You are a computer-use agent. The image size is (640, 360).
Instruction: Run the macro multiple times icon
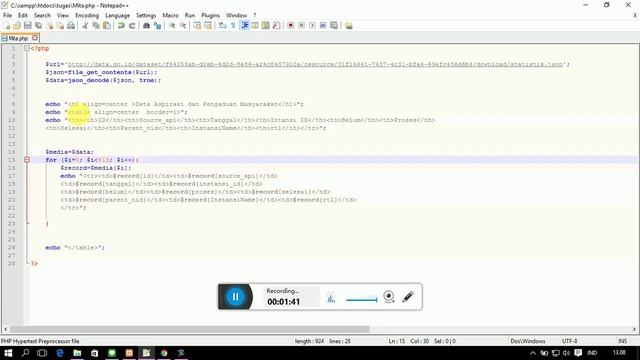pyautogui.click(x=323, y=26)
